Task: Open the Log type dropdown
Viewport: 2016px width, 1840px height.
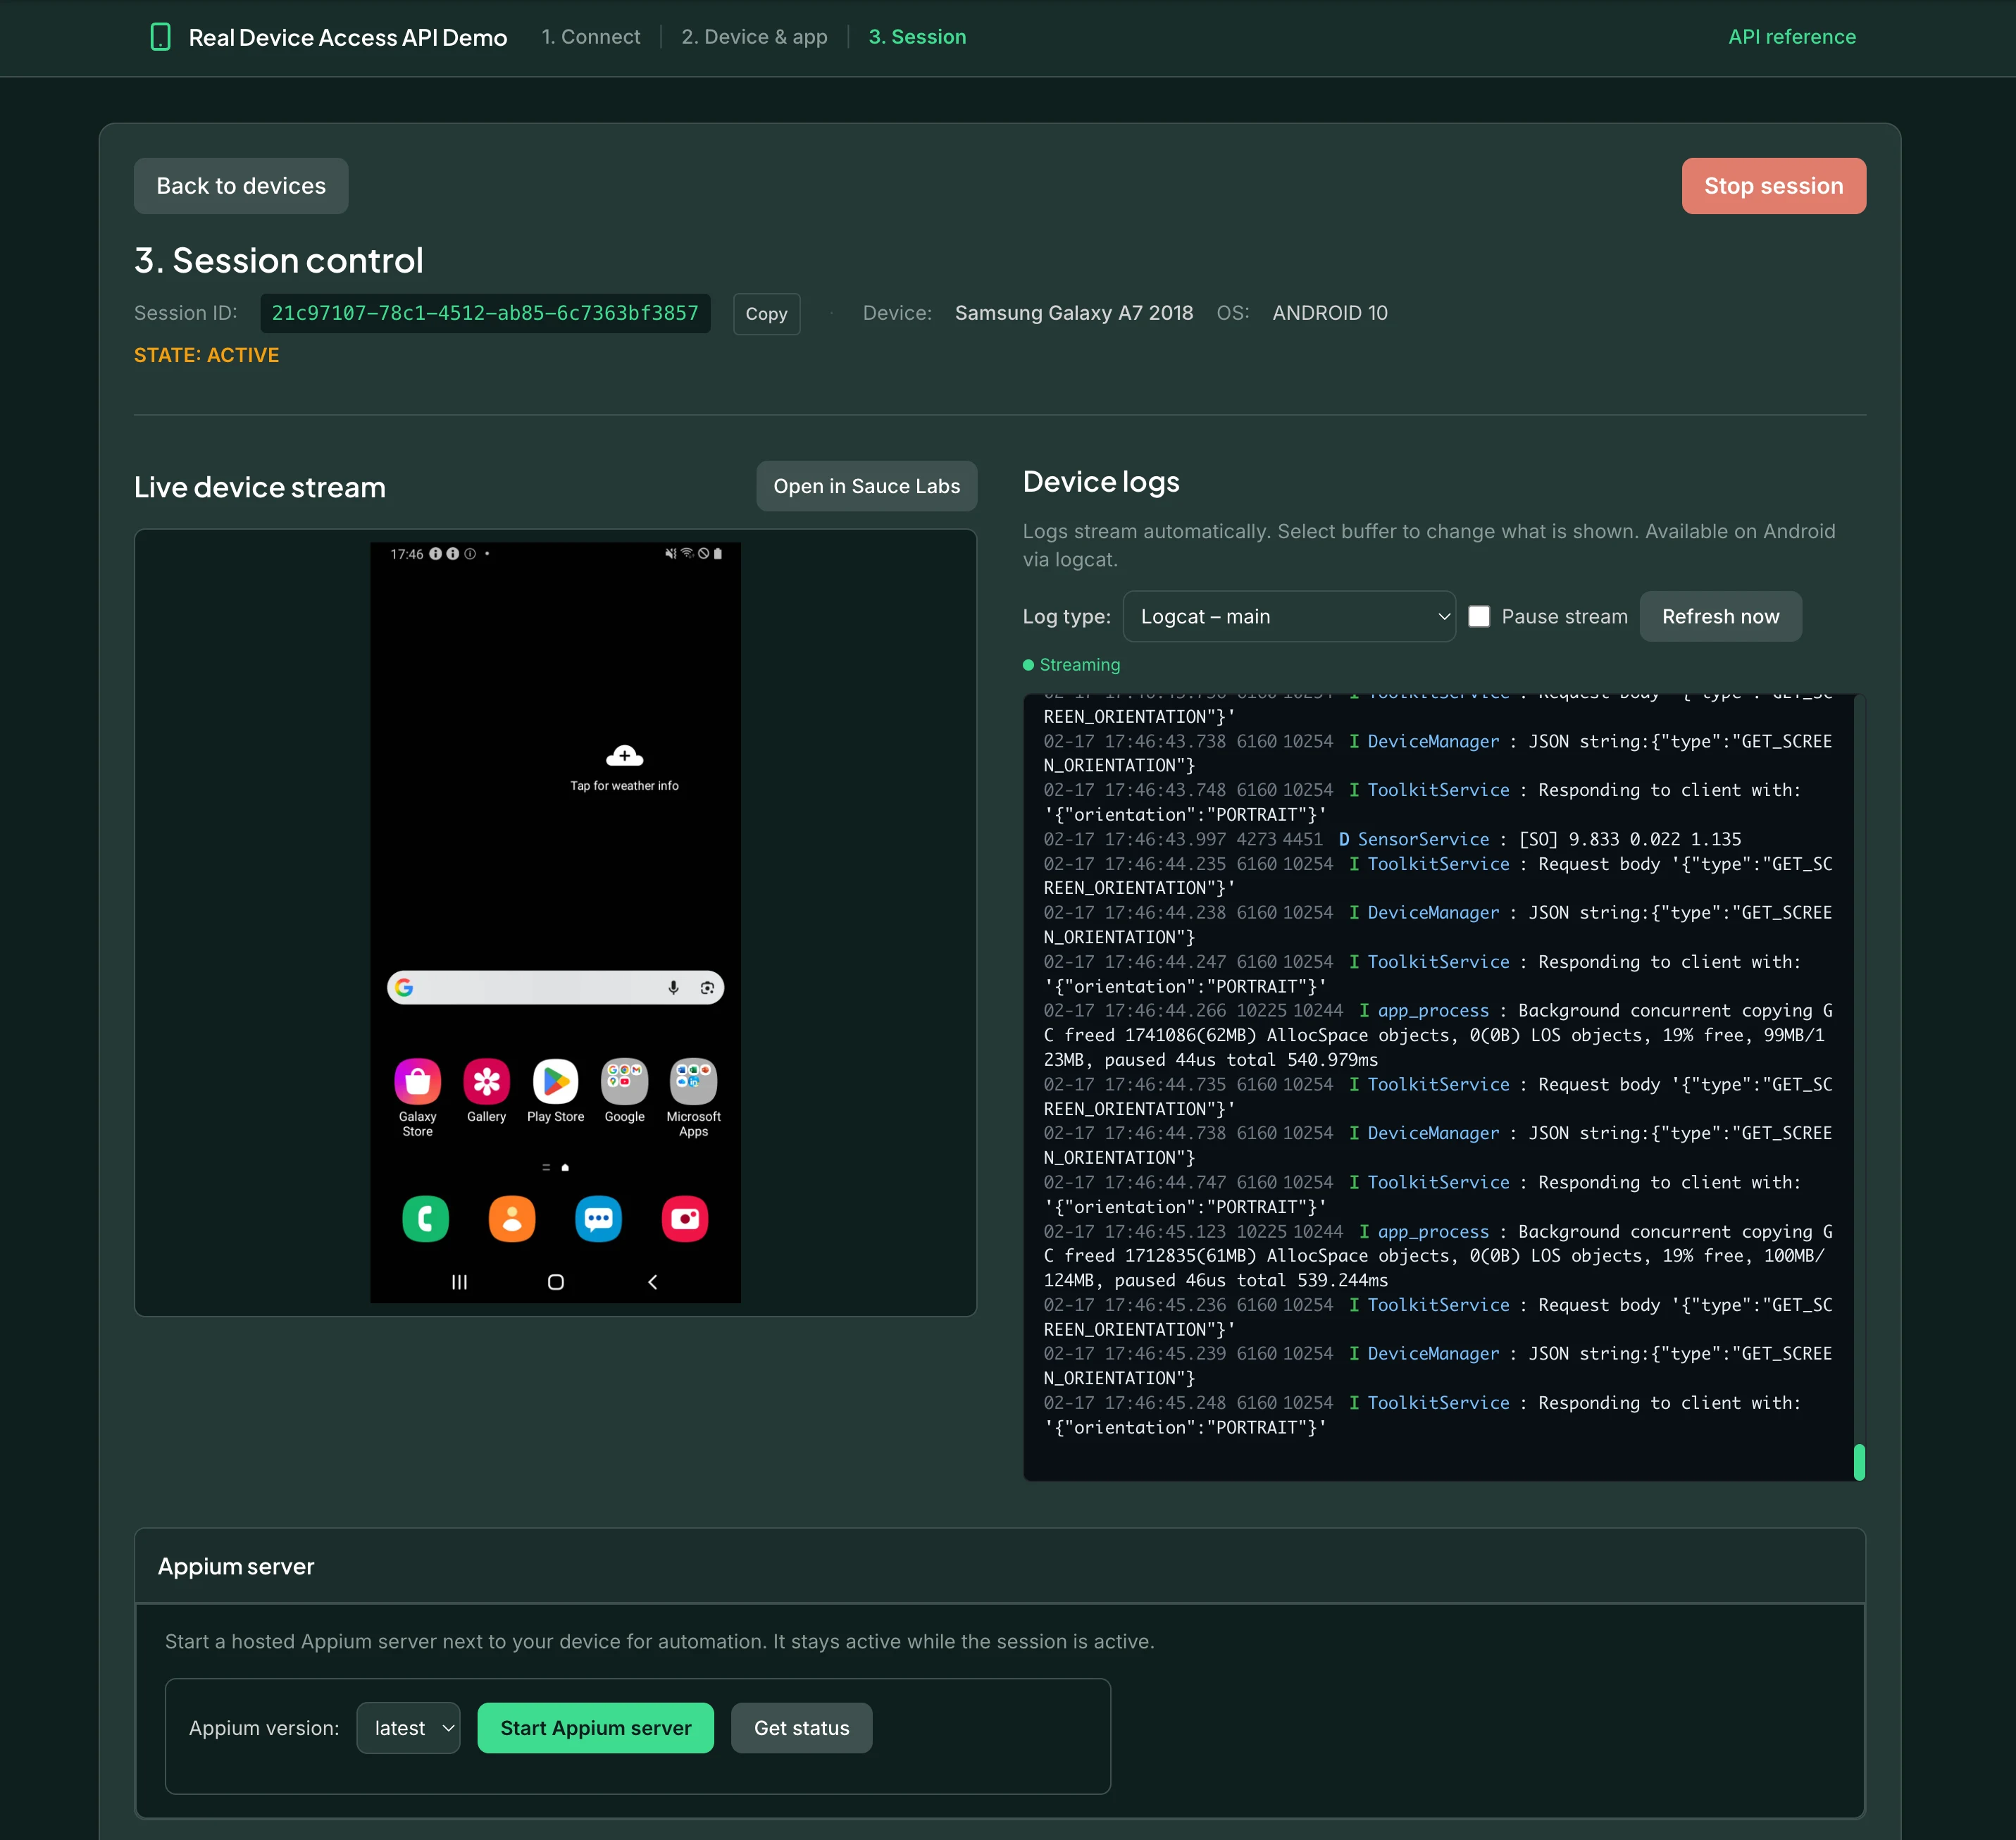Action: pyautogui.click(x=1289, y=617)
